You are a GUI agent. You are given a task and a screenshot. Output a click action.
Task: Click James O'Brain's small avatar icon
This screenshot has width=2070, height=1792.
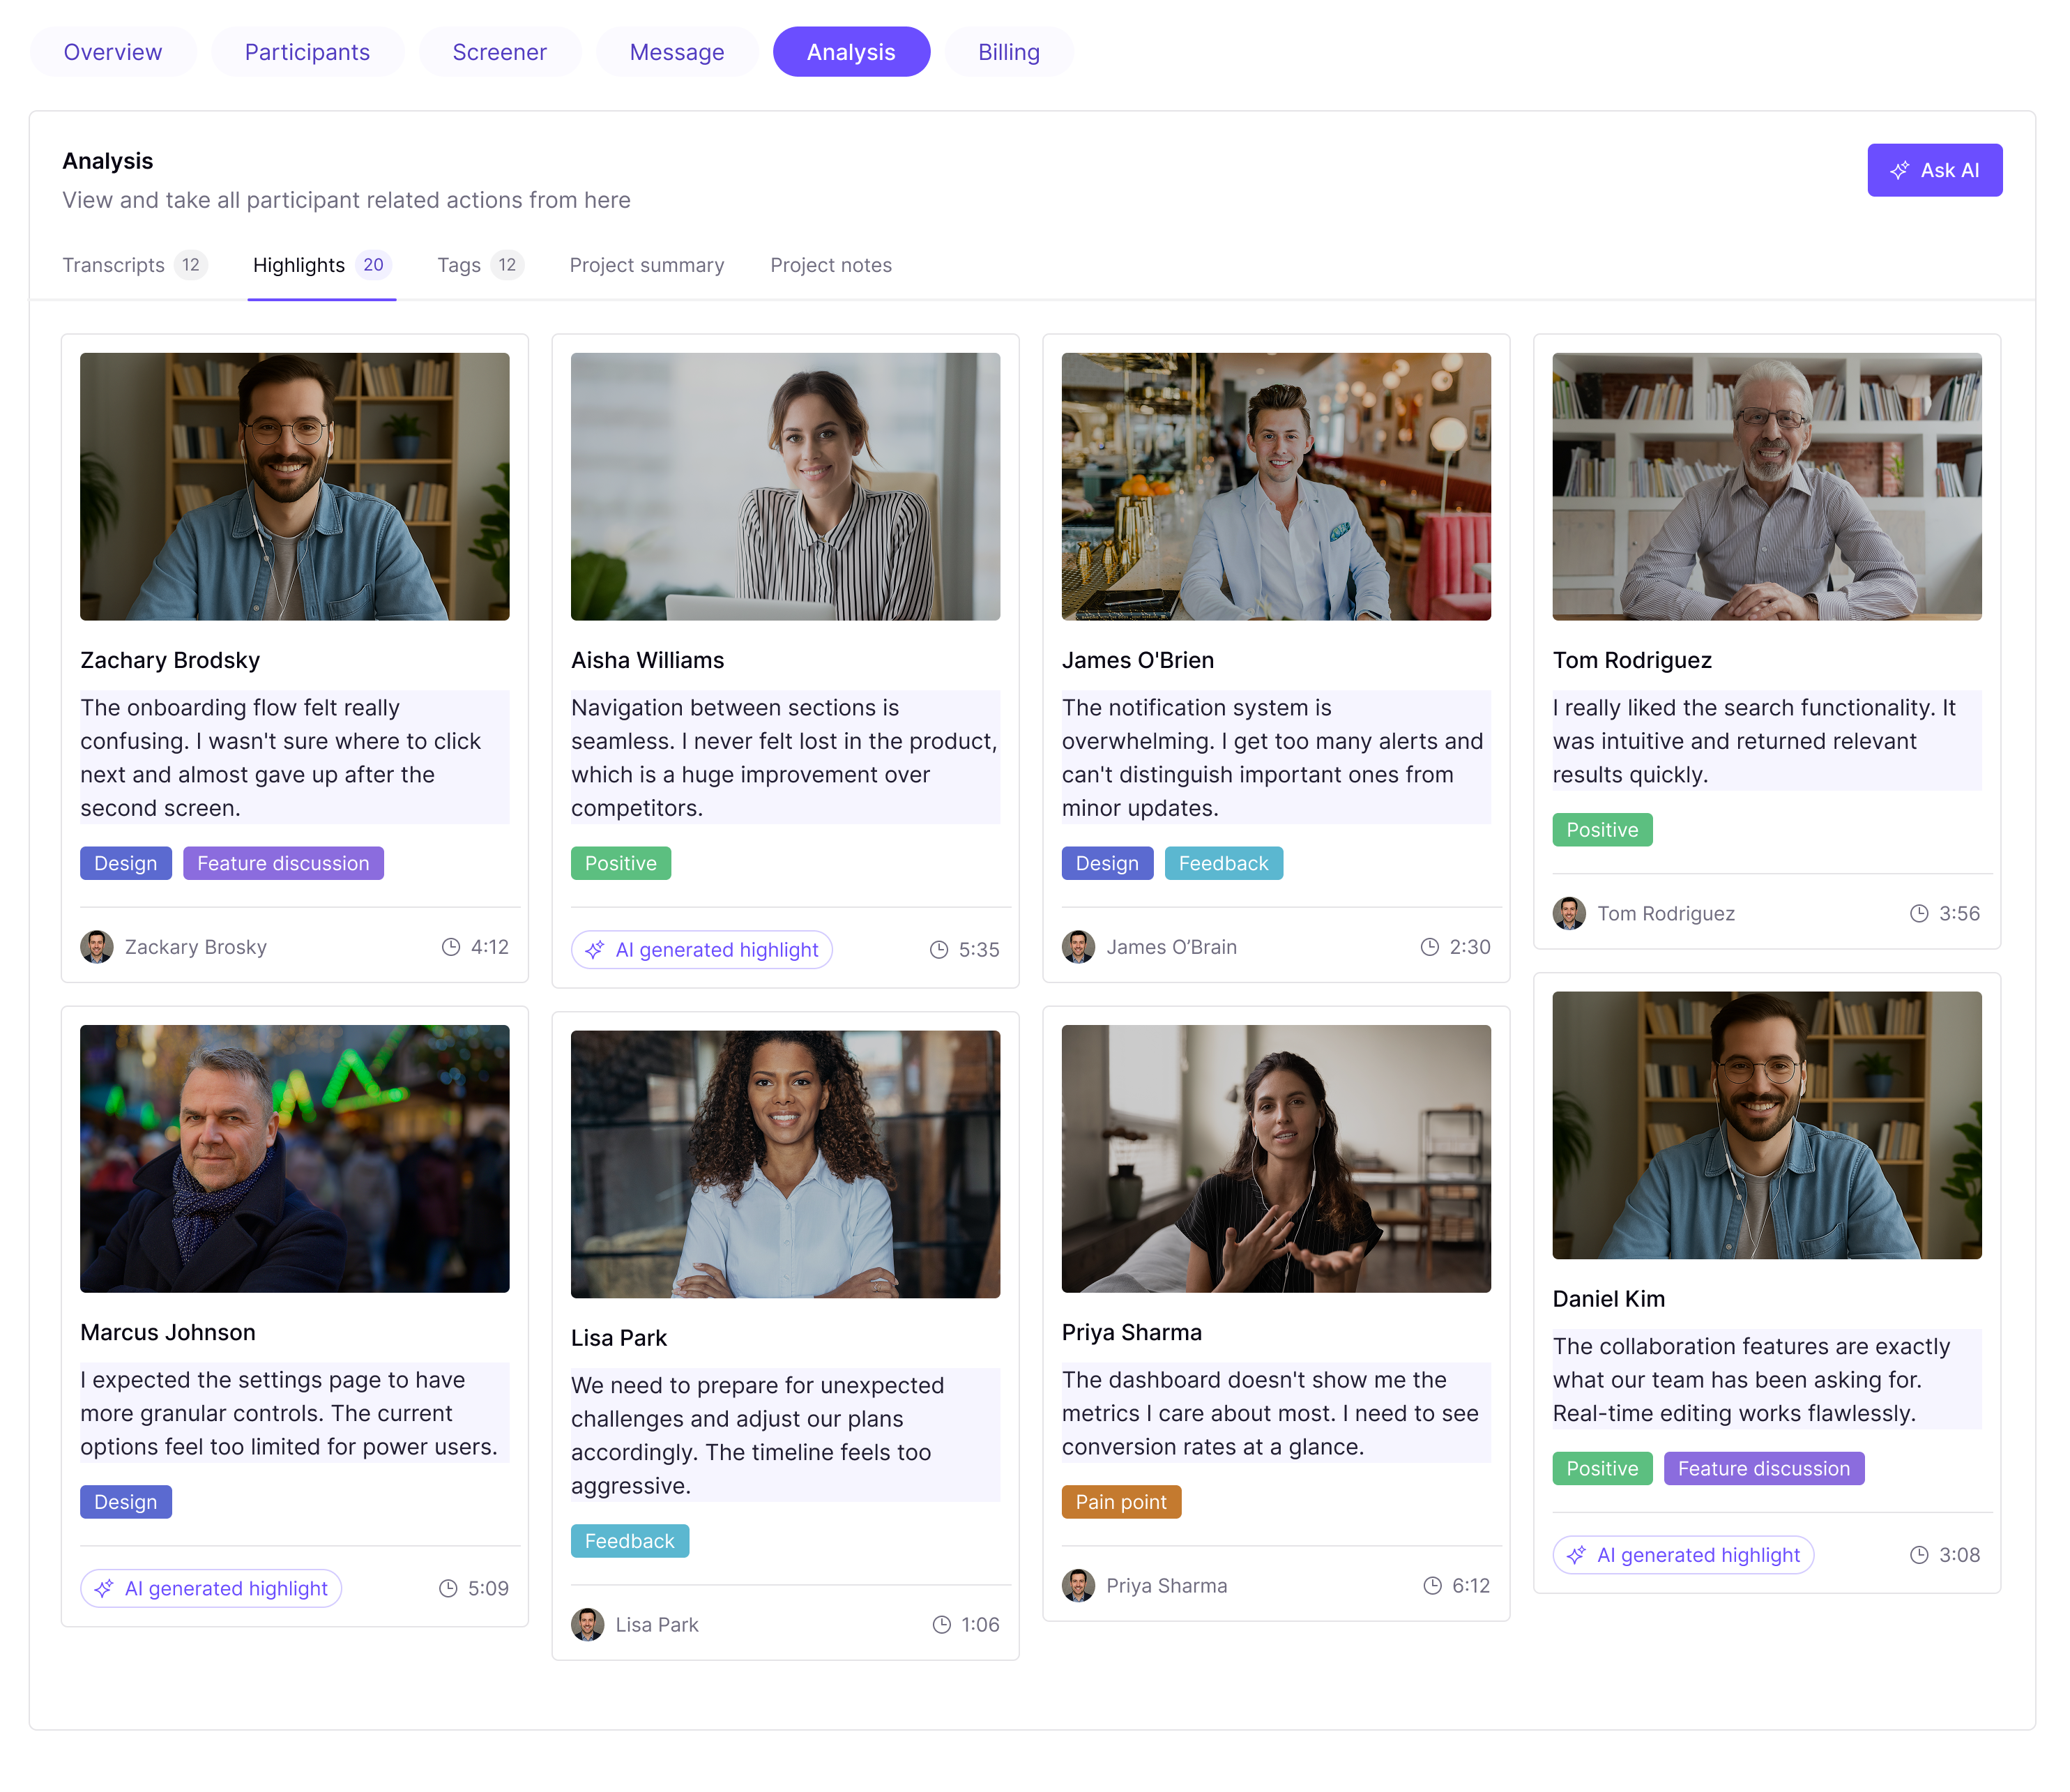tap(1078, 947)
